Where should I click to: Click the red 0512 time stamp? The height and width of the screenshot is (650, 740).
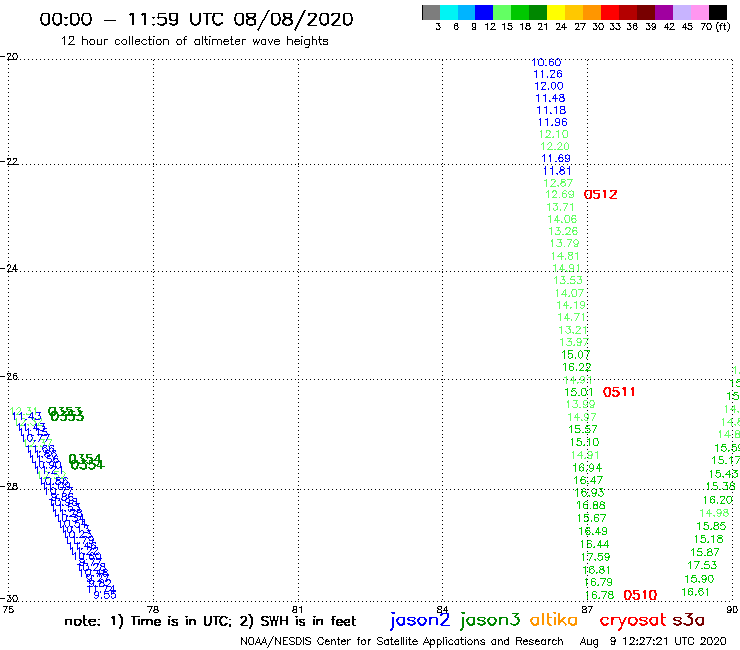coord(600,194)
